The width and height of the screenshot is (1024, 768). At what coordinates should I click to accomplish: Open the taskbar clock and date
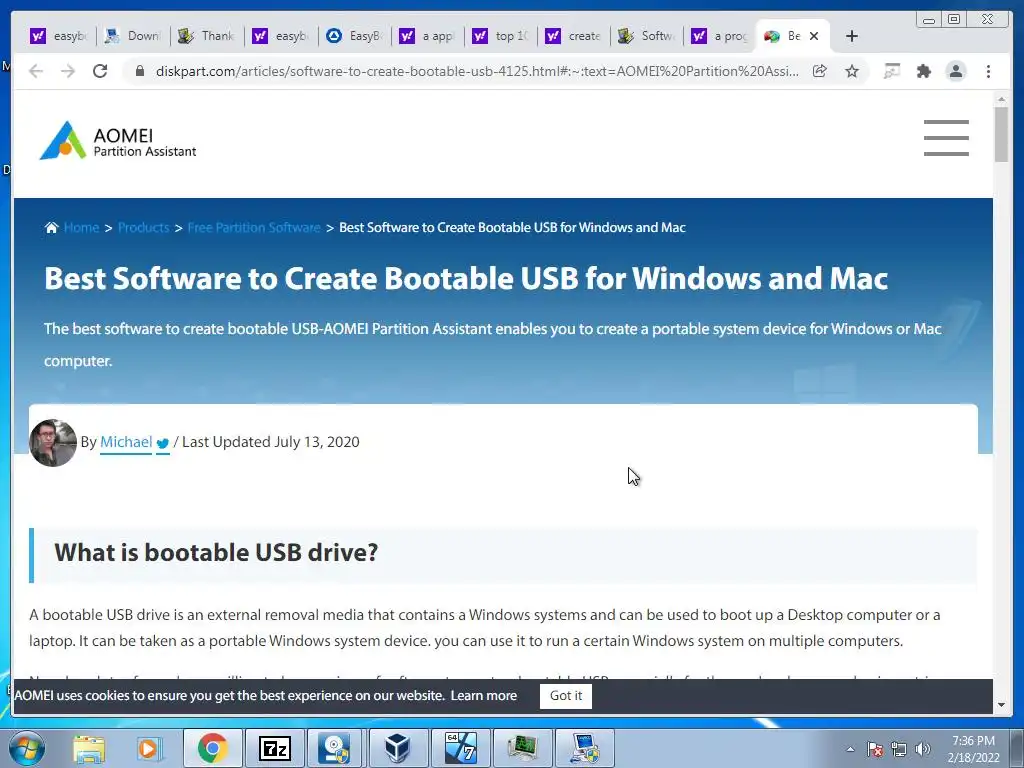[973, 749]
